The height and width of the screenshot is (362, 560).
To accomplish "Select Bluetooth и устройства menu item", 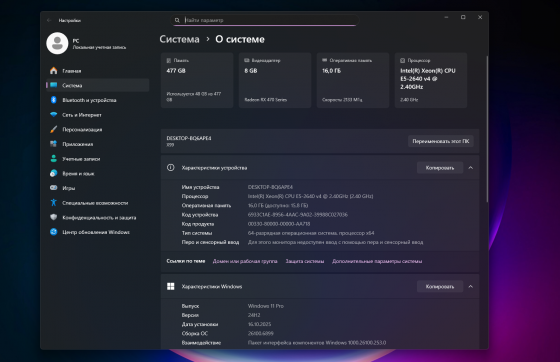I will coord(98,100).
